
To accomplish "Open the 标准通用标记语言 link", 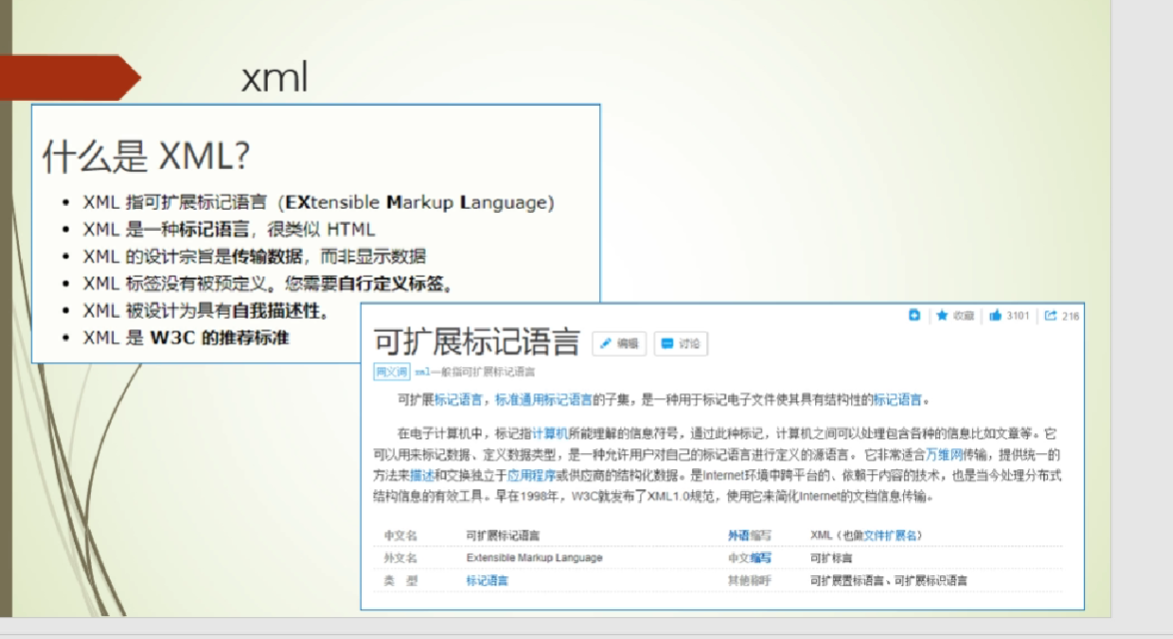I will 543,400.
